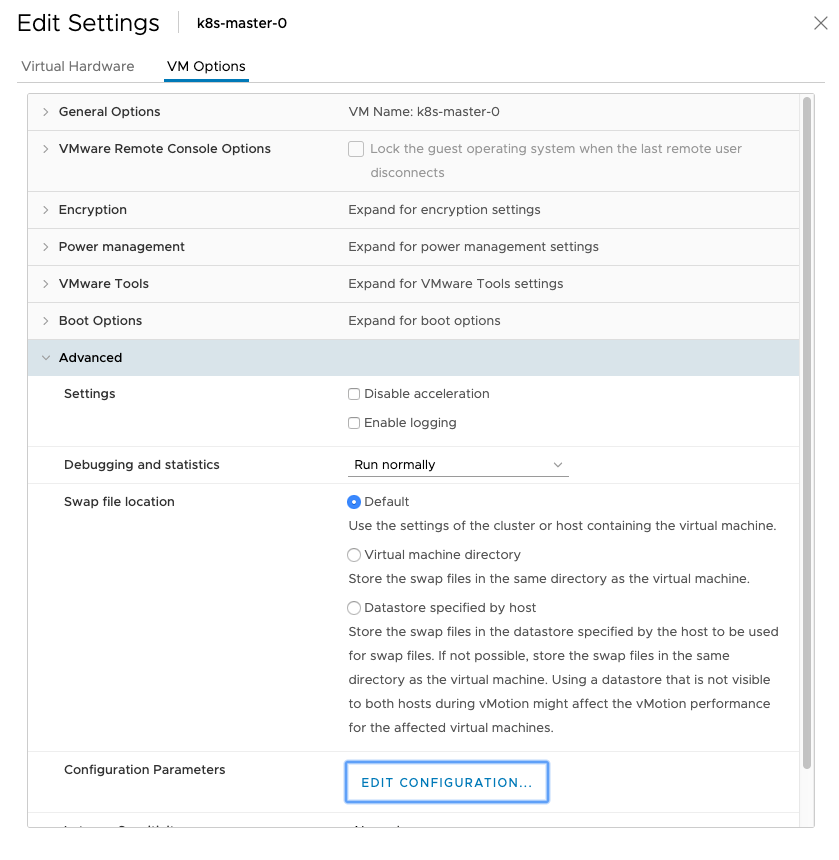Expand VMware Remote Console Options chevron
The height and width of the screenshot is (860, 839).
point(45,149)
